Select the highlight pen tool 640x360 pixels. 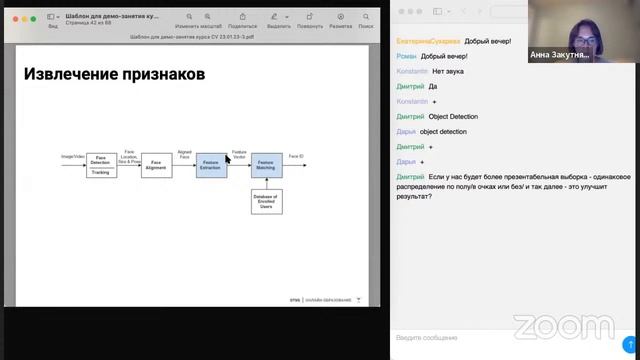point(274,17)
